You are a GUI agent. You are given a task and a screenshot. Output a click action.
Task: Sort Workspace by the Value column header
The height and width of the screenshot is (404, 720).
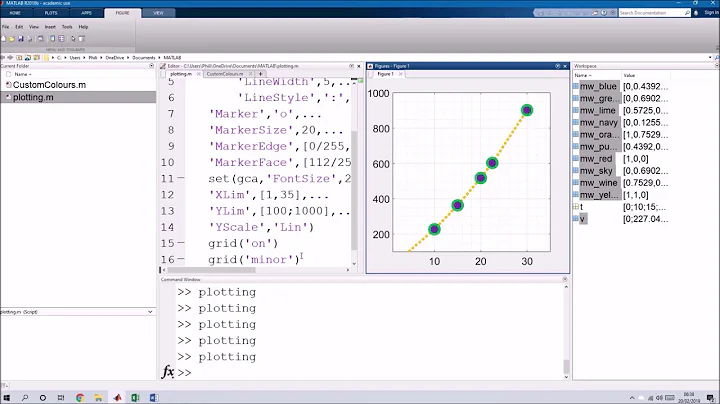(629, 75)
